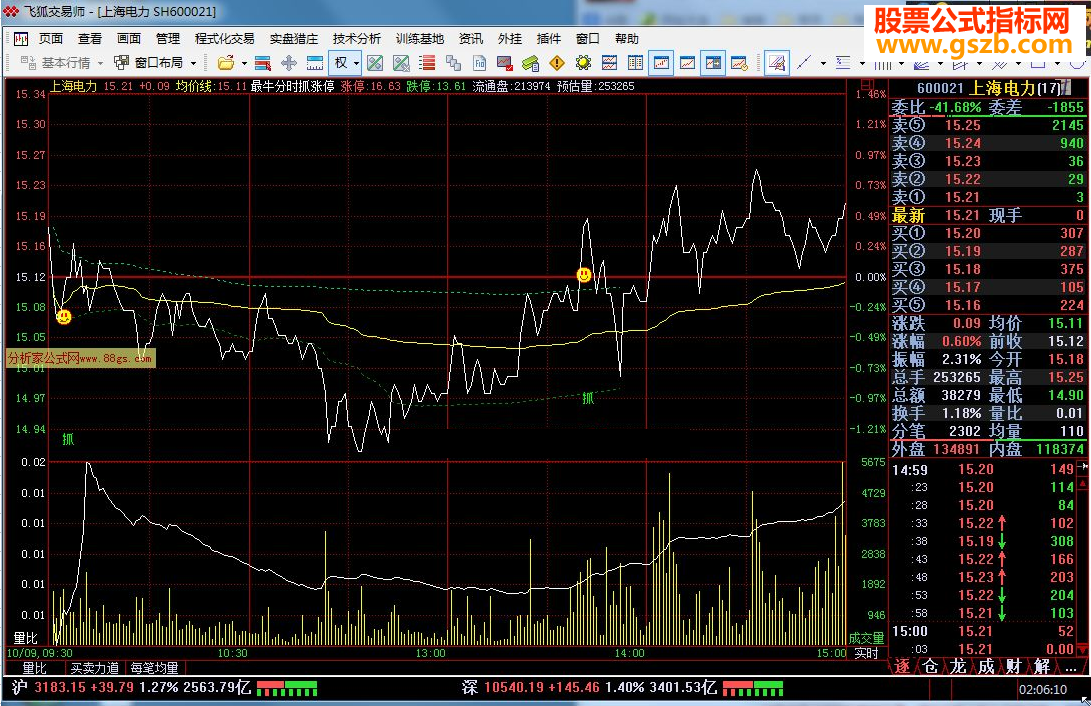The height and width of the screenshot is (706, 1091).
Task: Expand the line drawing tool dropdown
Action: [x=823, y=63]
